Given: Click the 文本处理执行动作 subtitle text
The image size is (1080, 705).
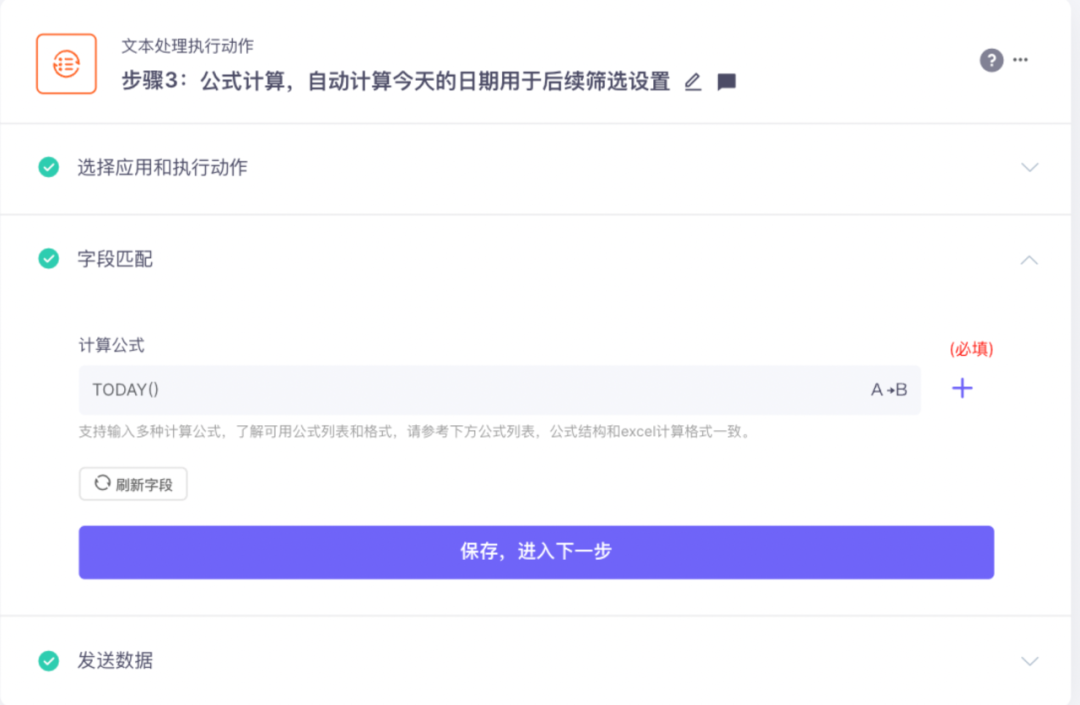Looking at the screenshot, I should tap(187, 46).
